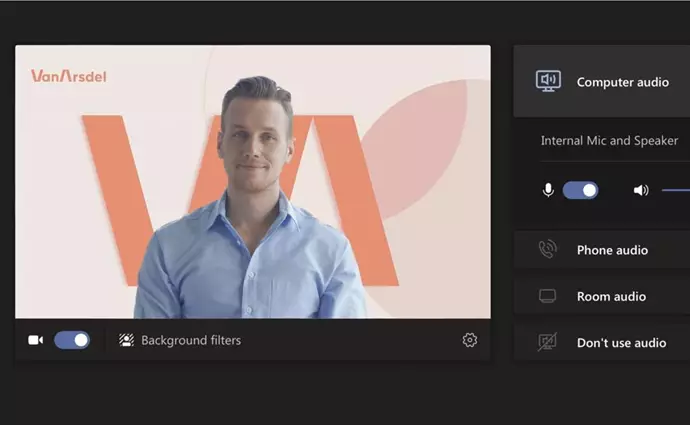The height and width of the screenshot is (425, 690).
Task: Click the camera icon beside the video toggle
Action: pyautogui.click(x=36, y=340)
